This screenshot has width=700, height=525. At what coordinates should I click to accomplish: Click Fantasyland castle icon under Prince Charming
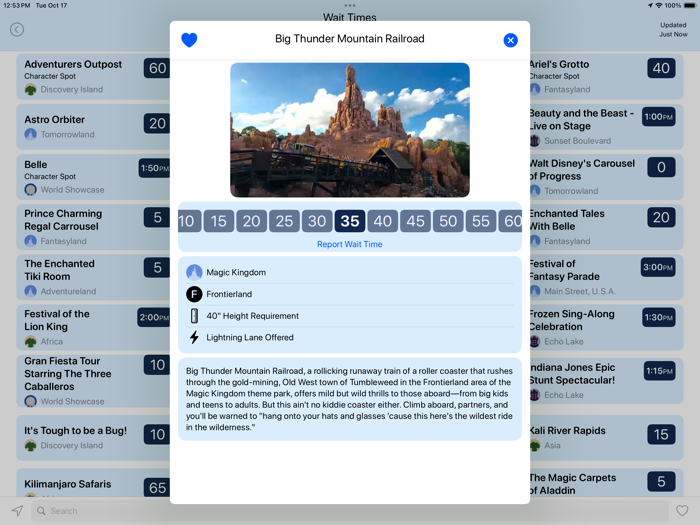(30, 241)
